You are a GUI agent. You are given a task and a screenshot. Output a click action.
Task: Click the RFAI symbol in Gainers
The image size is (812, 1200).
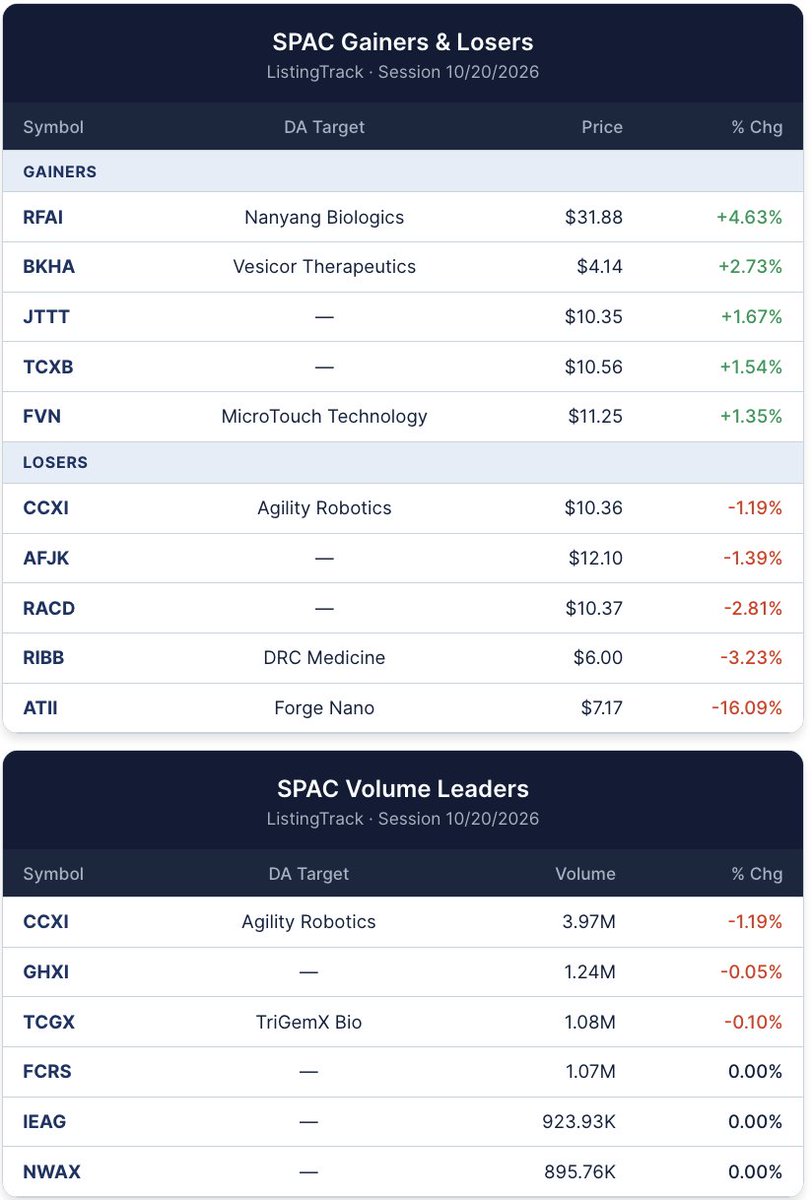point(43,217)
